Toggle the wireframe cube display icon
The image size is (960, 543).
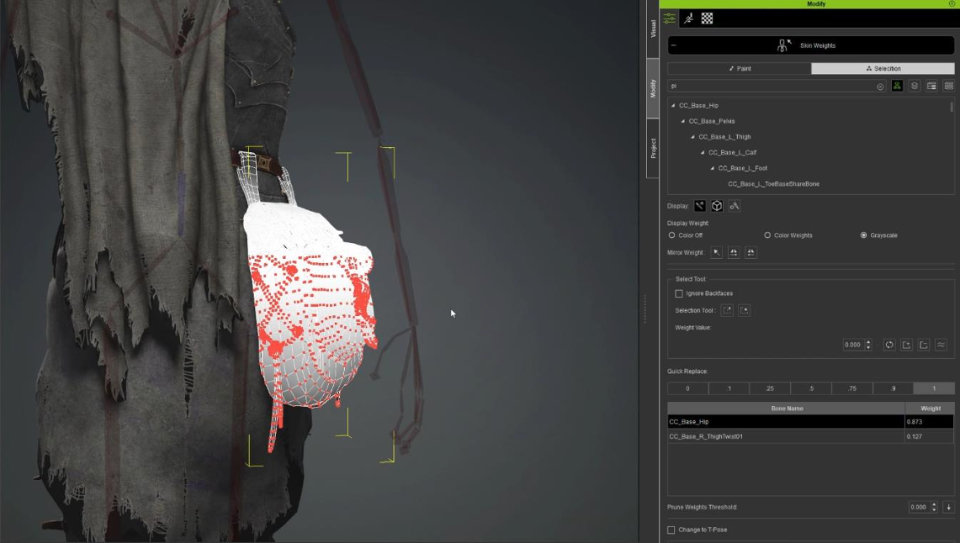[717, 206]
